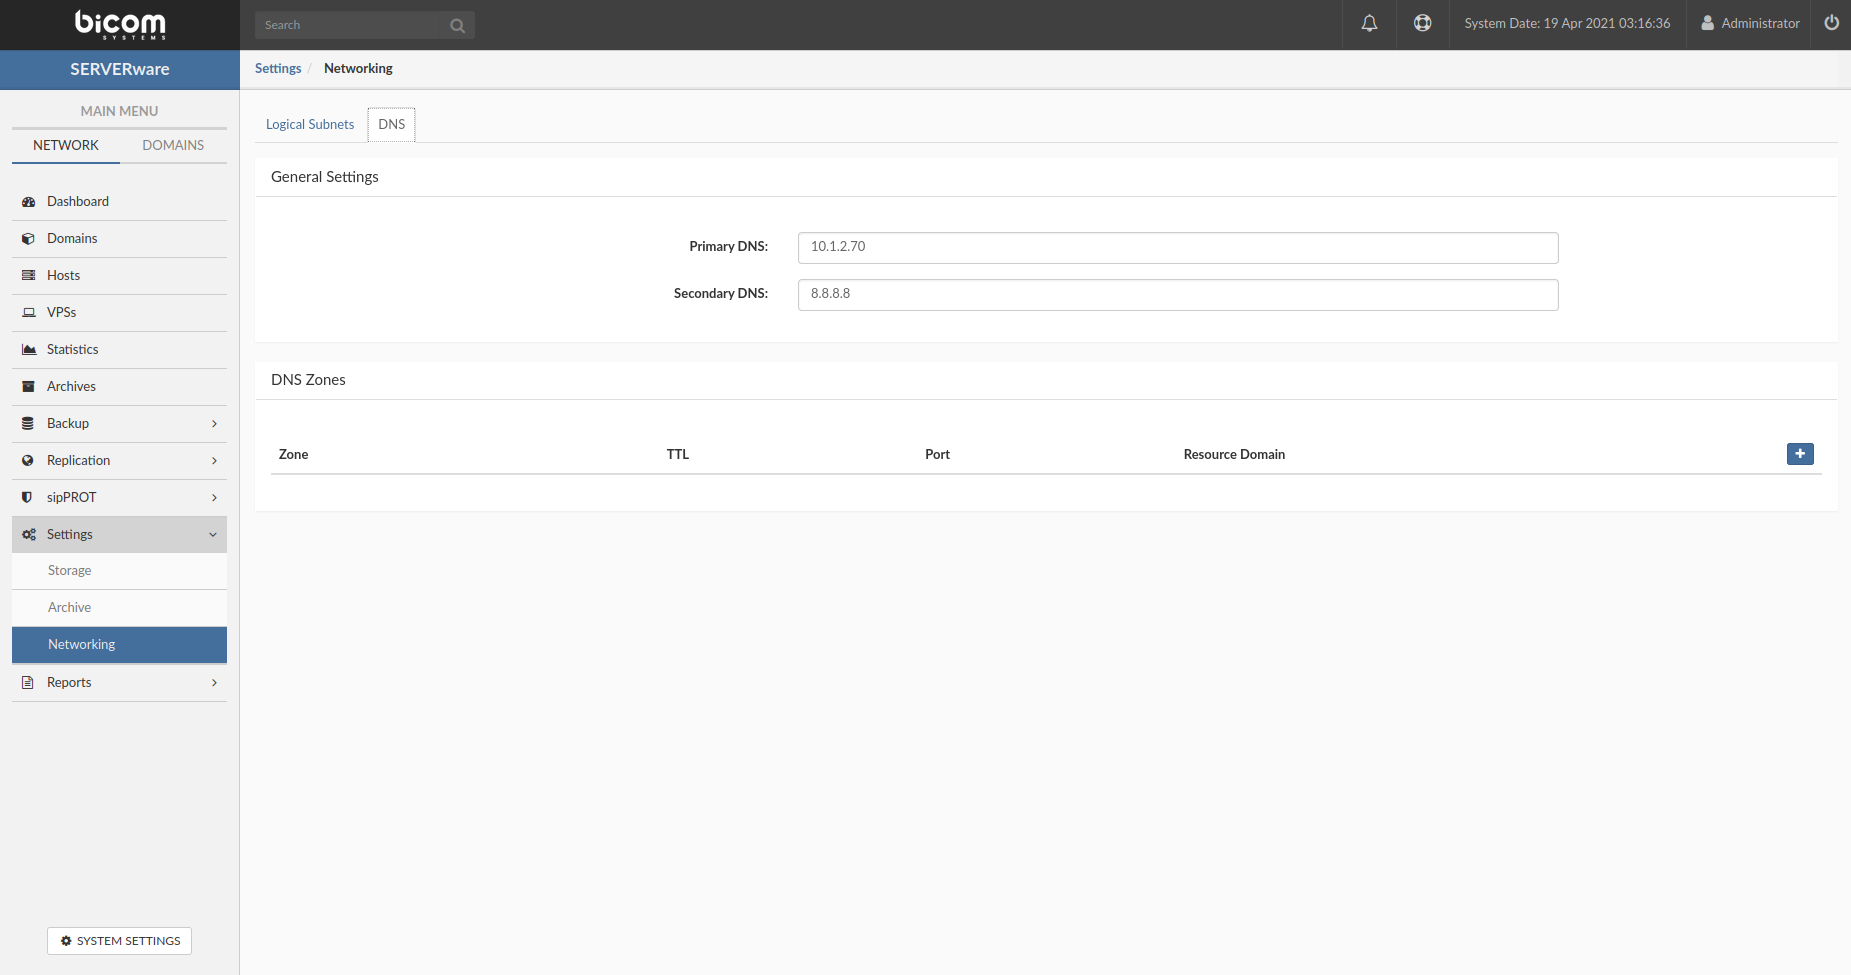Click the support globe icon in top bar
Screen dimensions: 1851x975
pos(1423,23)
